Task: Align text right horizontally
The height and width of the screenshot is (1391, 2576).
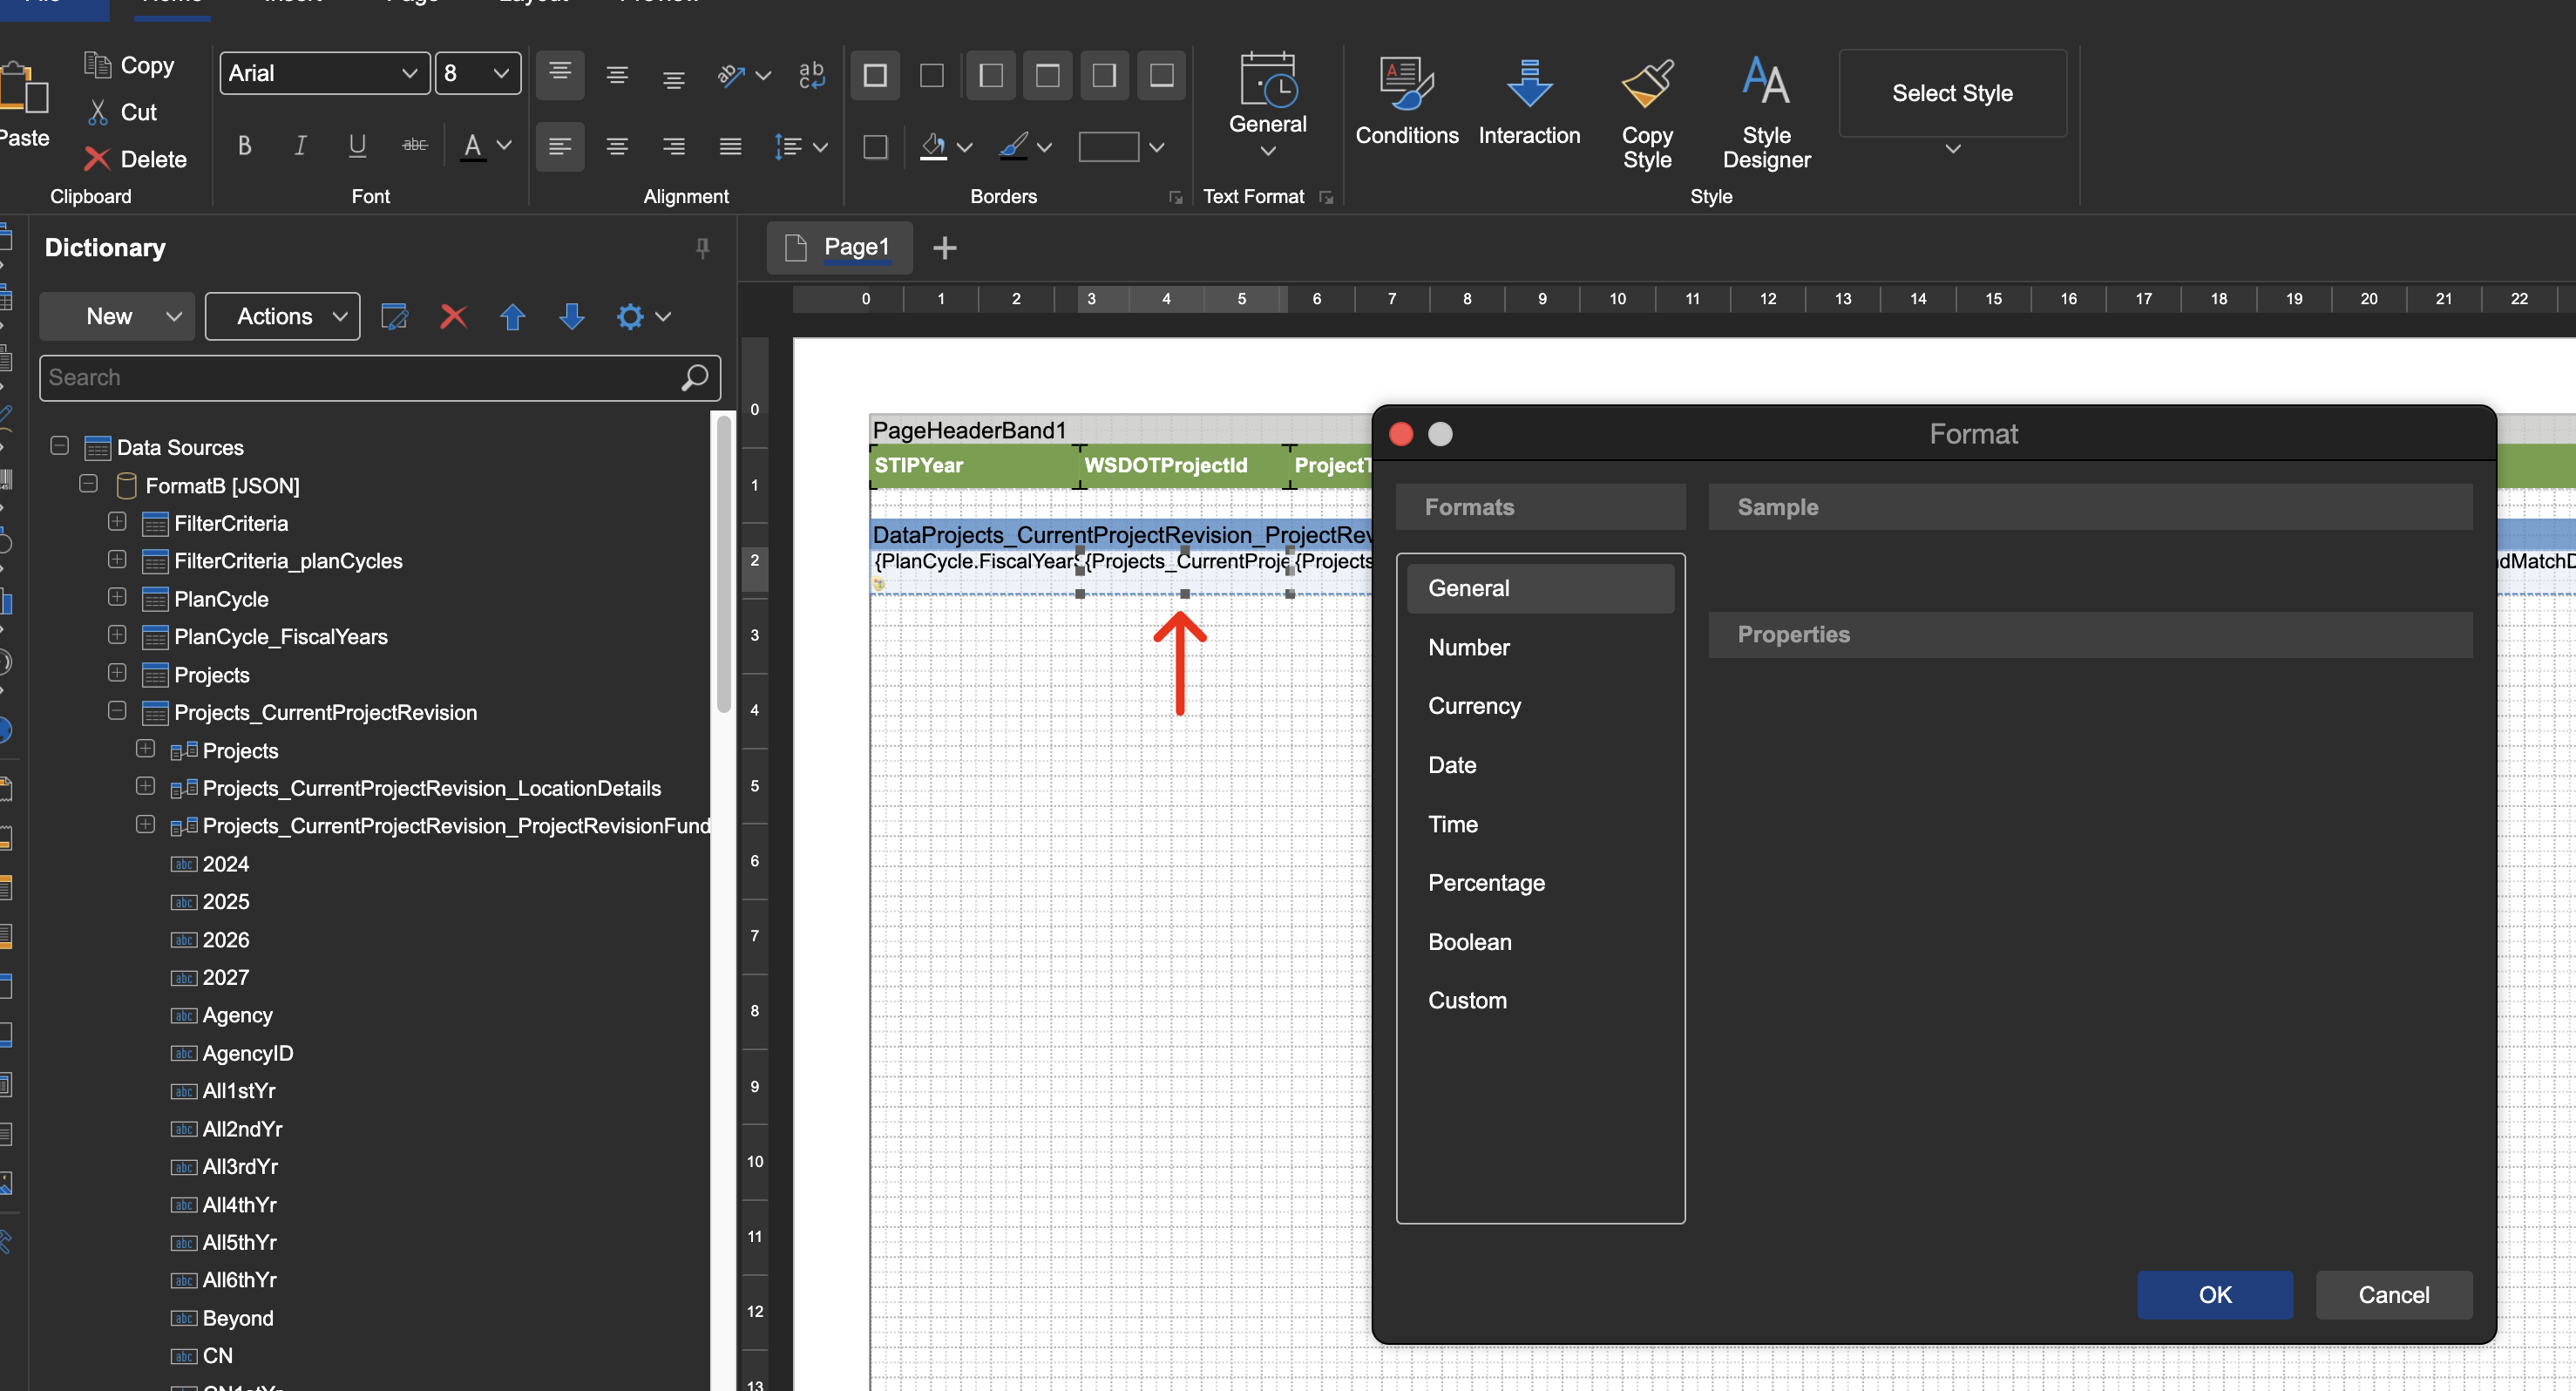Action: pos(674,147)
